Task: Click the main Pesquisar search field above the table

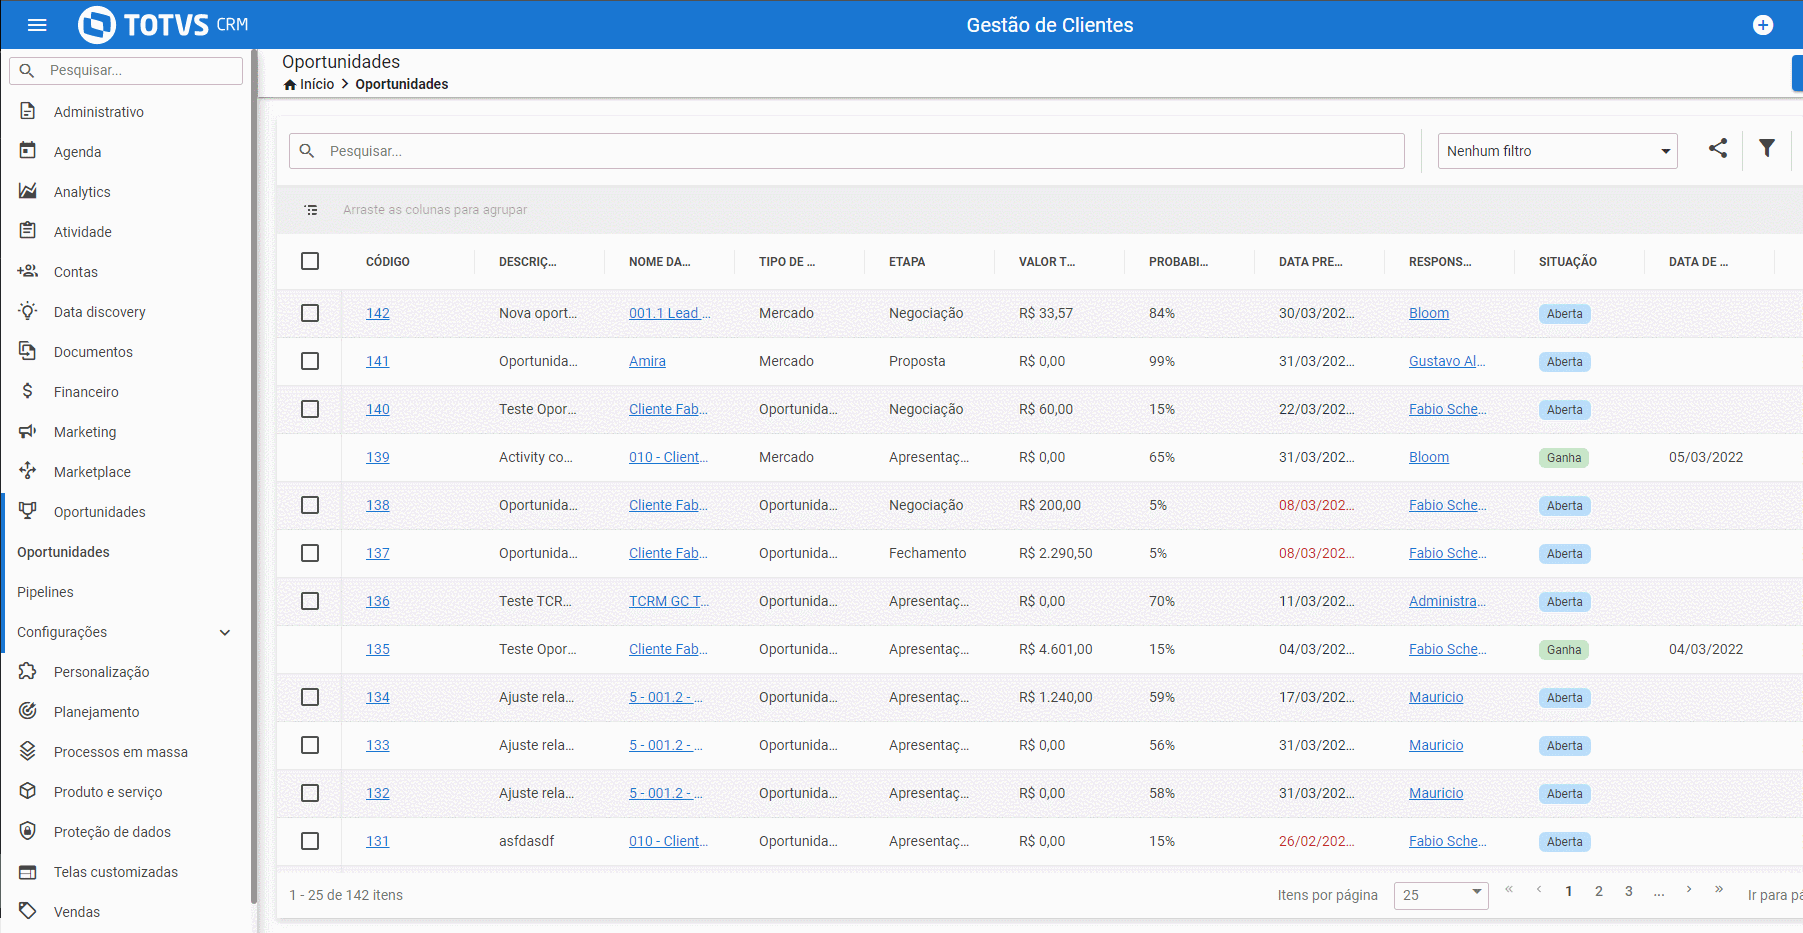Action: tap(847, 151)
